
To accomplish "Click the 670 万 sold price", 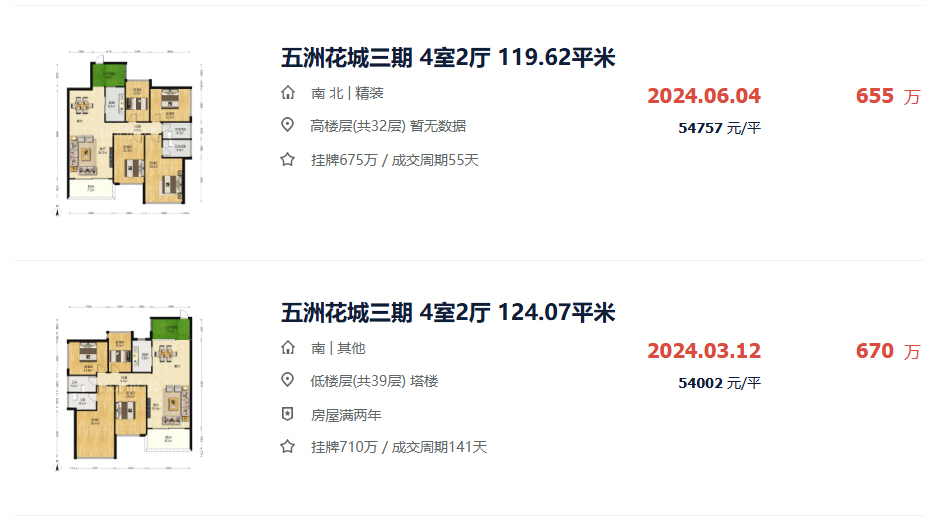I will click(888, 351).
